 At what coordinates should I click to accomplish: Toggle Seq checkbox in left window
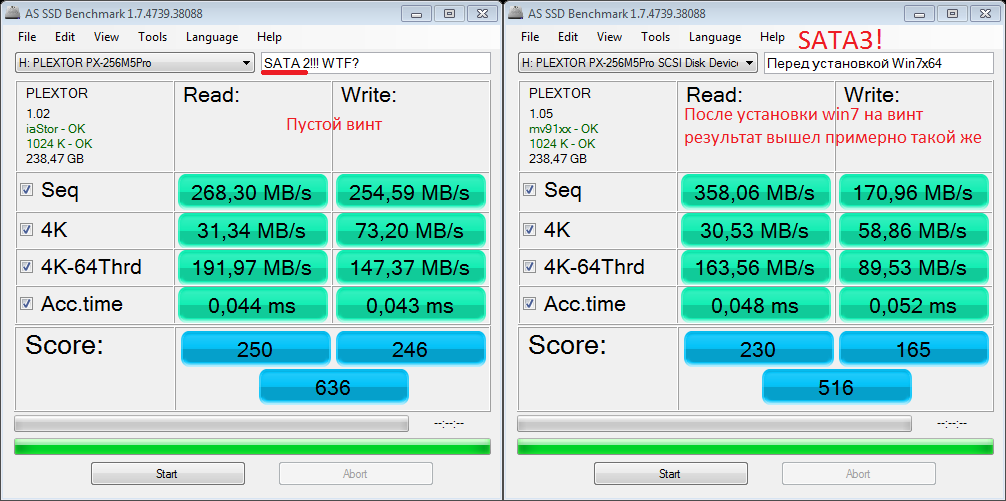(x=26, y=190)
